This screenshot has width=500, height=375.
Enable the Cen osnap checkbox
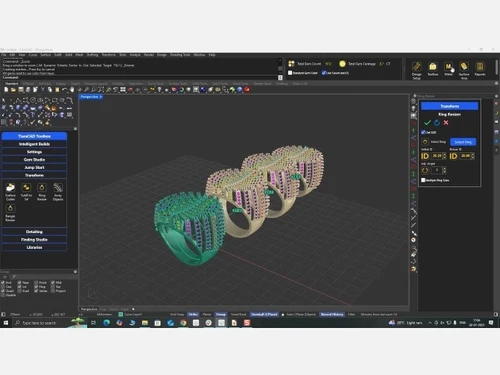click(3, 287)
